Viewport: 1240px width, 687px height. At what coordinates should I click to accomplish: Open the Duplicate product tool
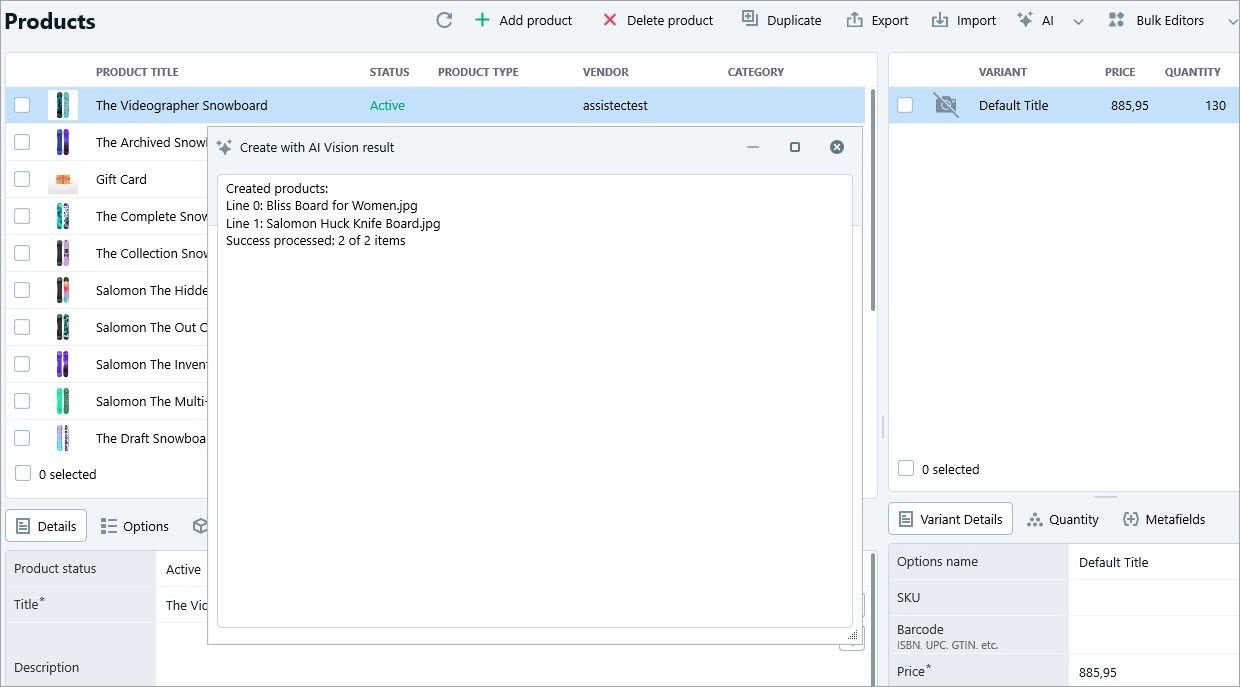click(x=749, y=19)
